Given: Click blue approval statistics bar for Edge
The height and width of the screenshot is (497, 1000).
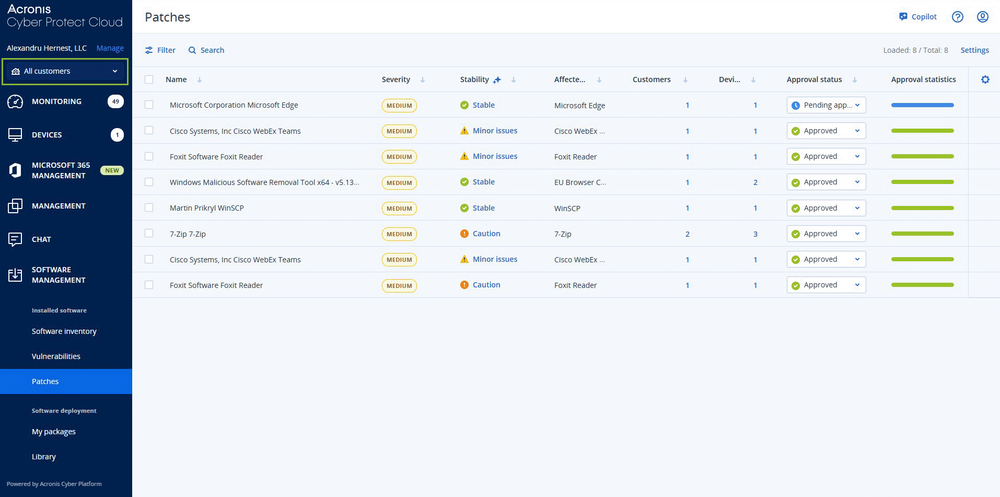Looking at the screenshot, I should point(922,105).
